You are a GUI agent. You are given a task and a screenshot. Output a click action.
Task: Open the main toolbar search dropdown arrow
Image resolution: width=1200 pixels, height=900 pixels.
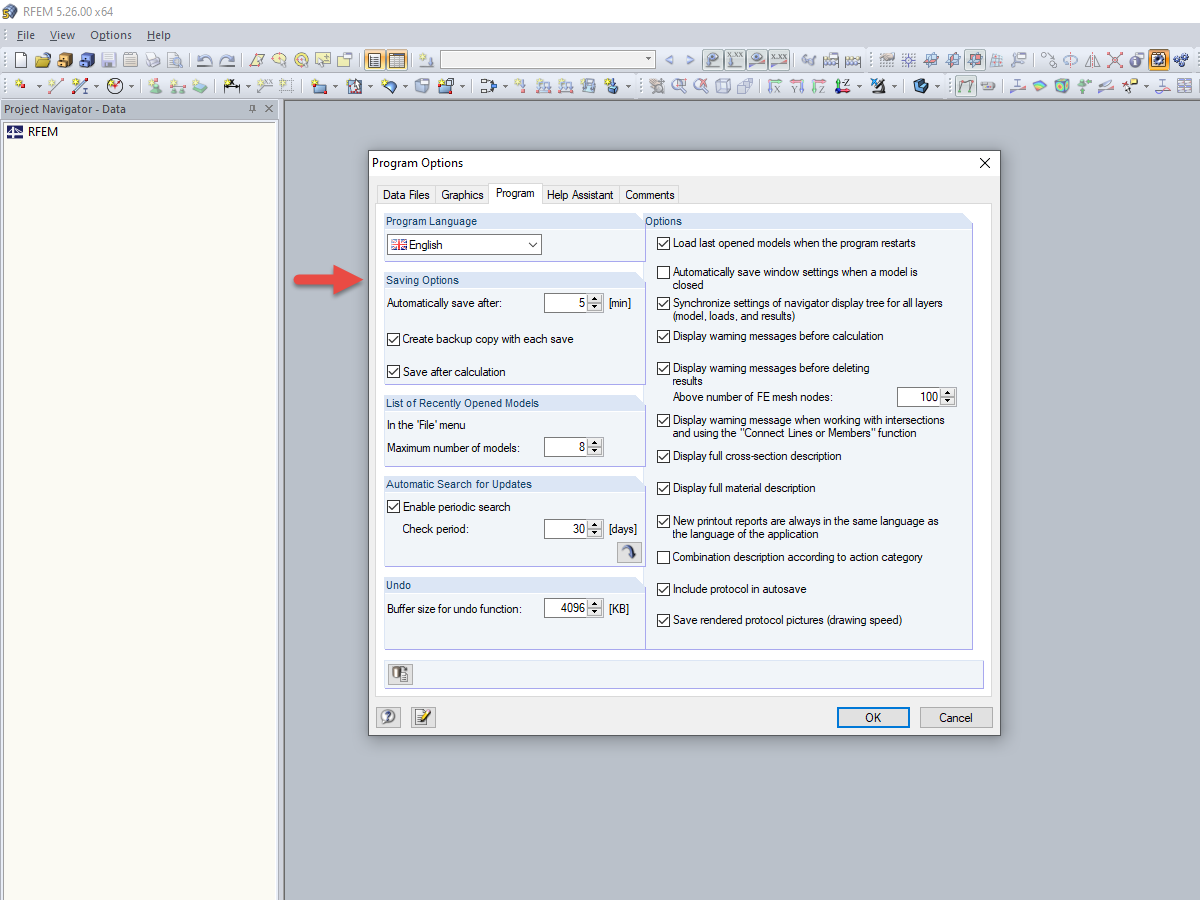pyautogui.click(x=648, y=59)
